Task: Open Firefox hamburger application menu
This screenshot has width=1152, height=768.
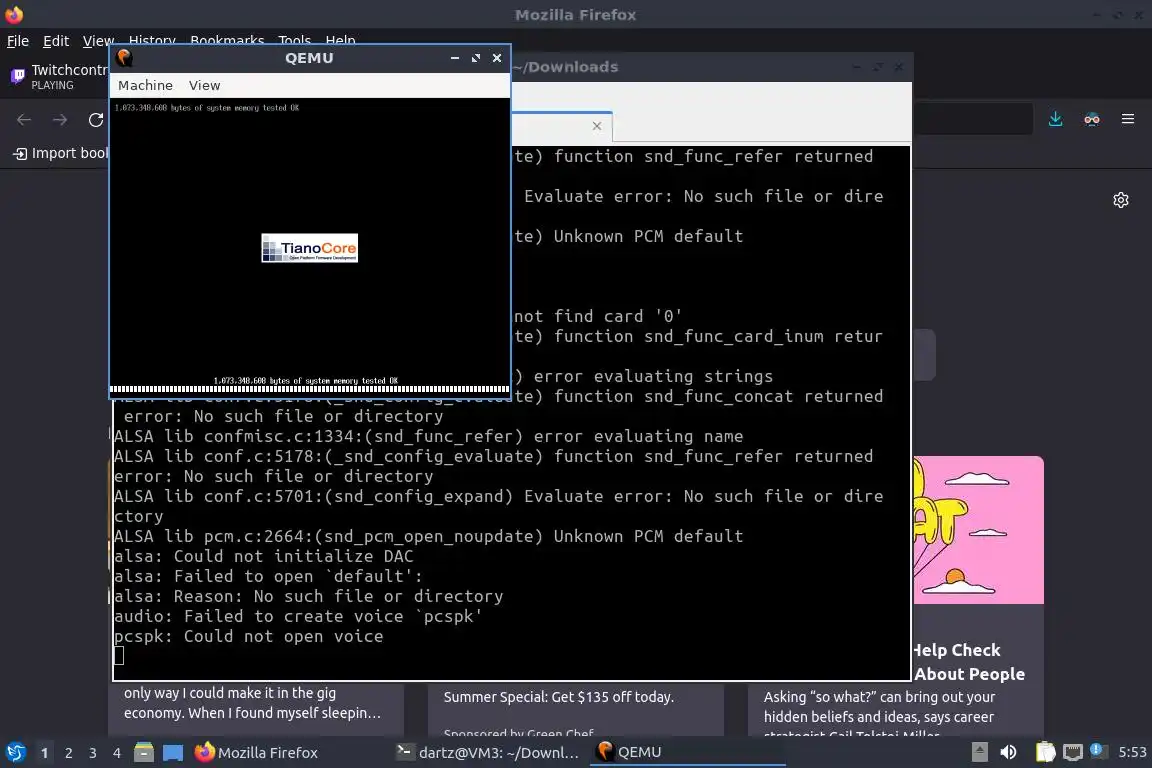Action: (1128, 119)
